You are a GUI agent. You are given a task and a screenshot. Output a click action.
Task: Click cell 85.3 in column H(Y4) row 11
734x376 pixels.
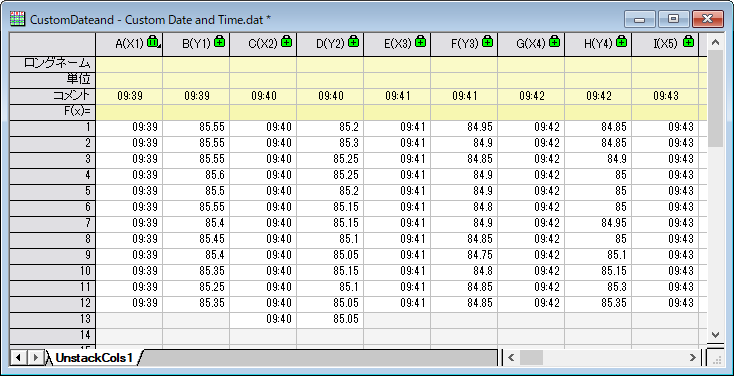(598, 287)
